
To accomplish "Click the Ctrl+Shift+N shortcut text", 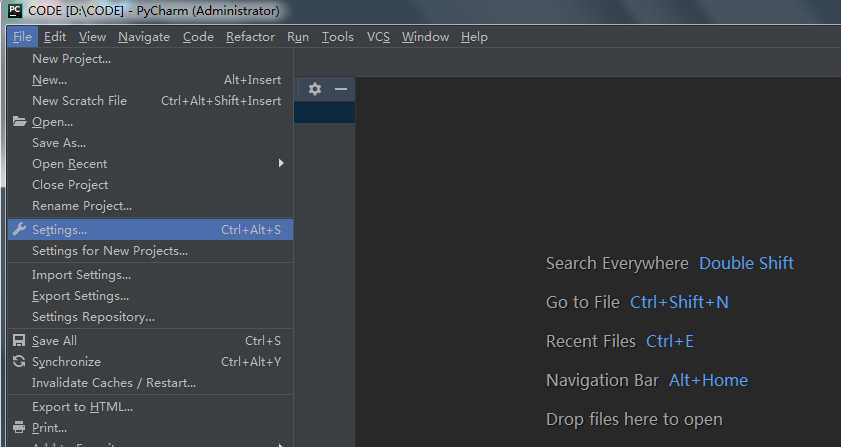I will [679, 302].
